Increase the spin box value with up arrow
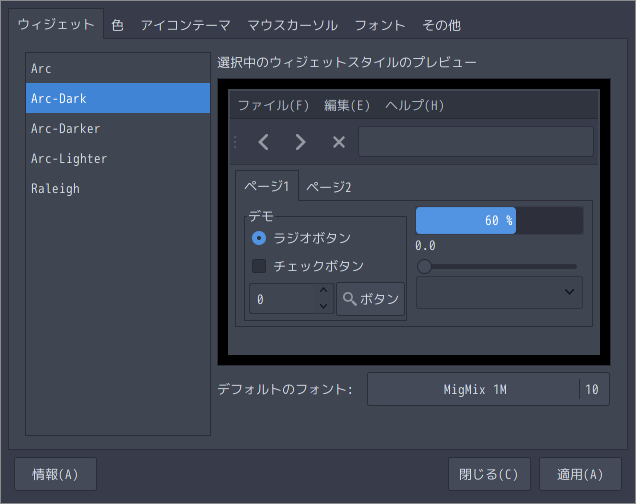 point(323,290)
